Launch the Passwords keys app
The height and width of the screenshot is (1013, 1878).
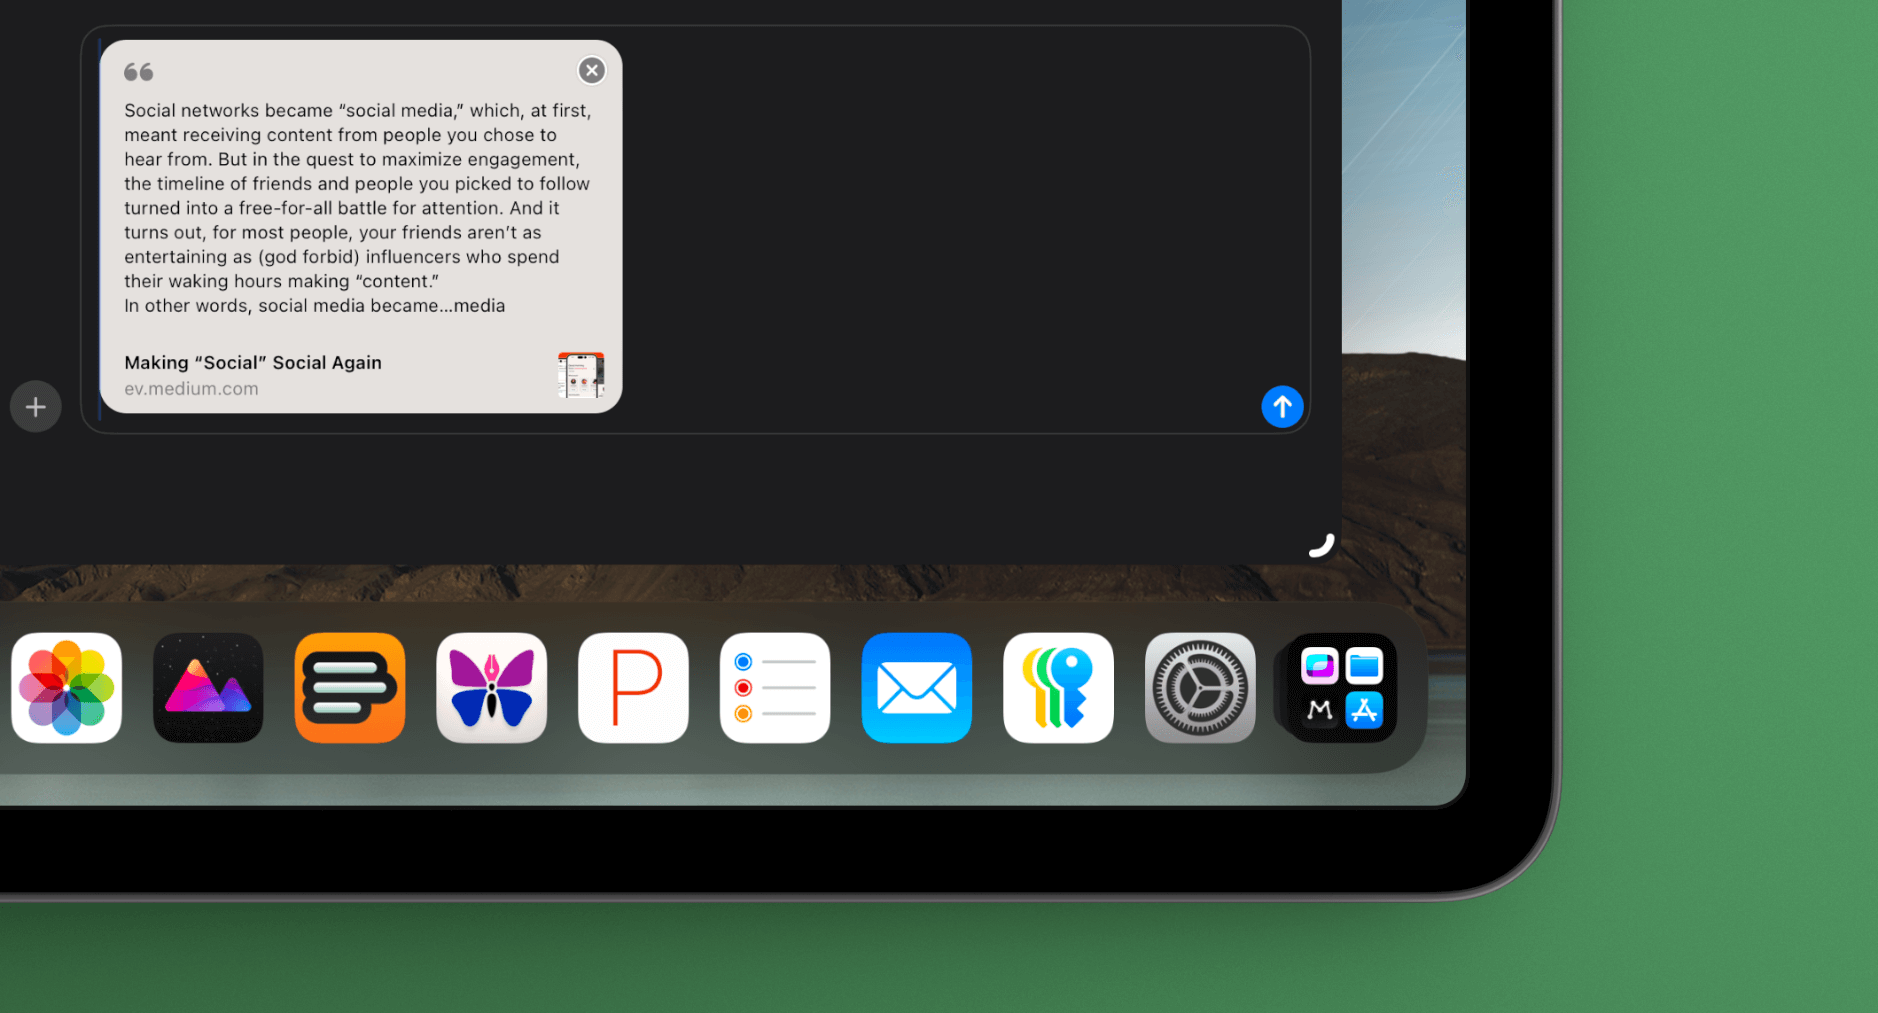point(1058,688)
